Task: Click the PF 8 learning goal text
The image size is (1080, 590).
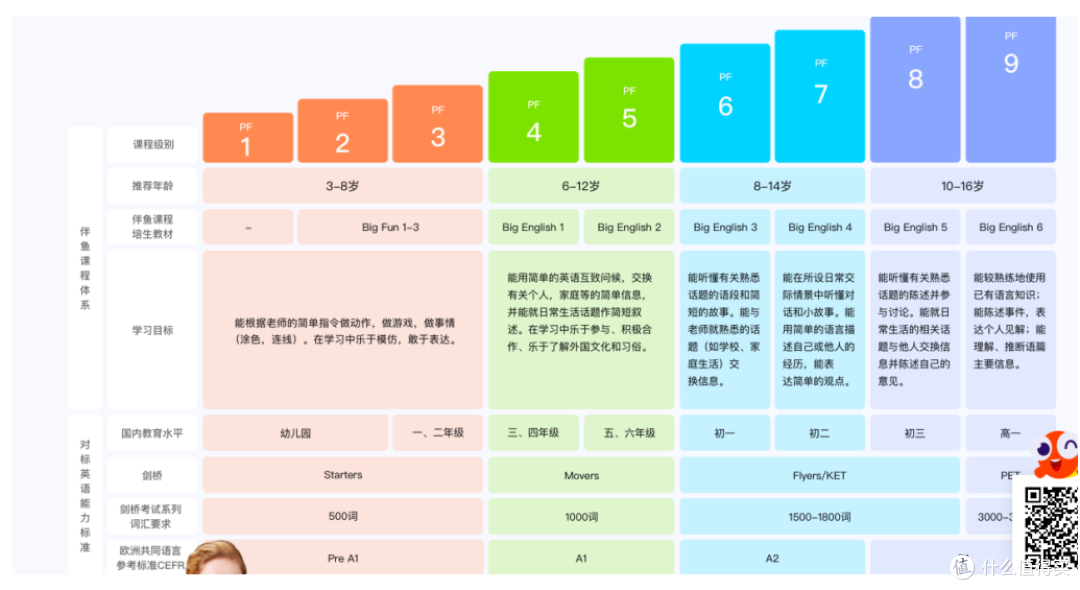Action: [x=914, y=329]
